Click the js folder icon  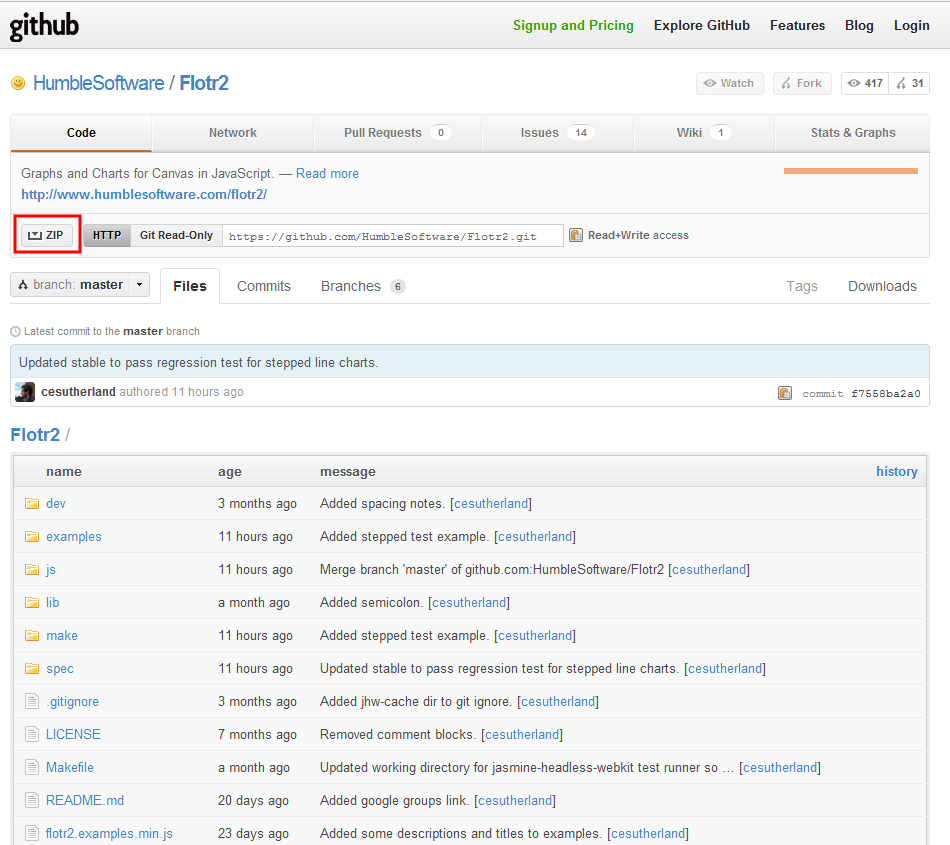tap(32, 569)
